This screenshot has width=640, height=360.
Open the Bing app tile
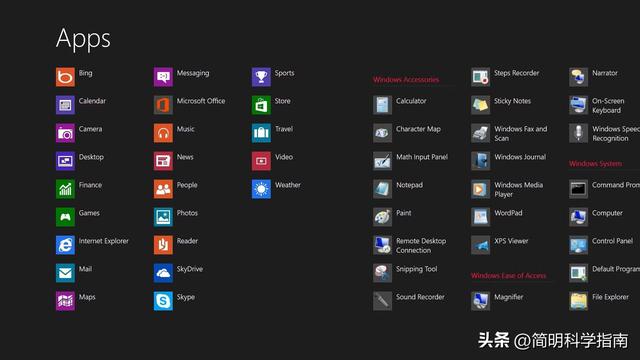tap(65, 77)
